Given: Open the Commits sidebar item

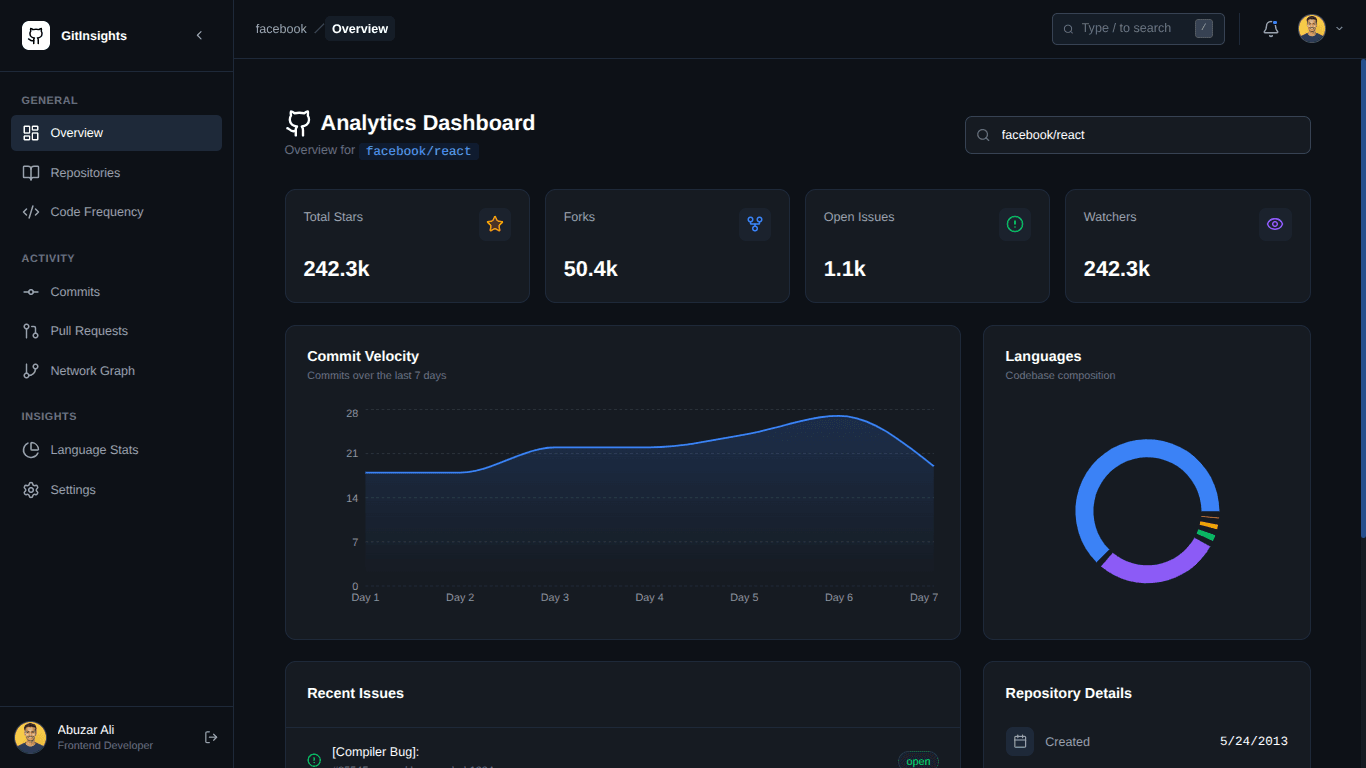Looking at the screenshot, I should pyautogui.click(x=116, y=292).
